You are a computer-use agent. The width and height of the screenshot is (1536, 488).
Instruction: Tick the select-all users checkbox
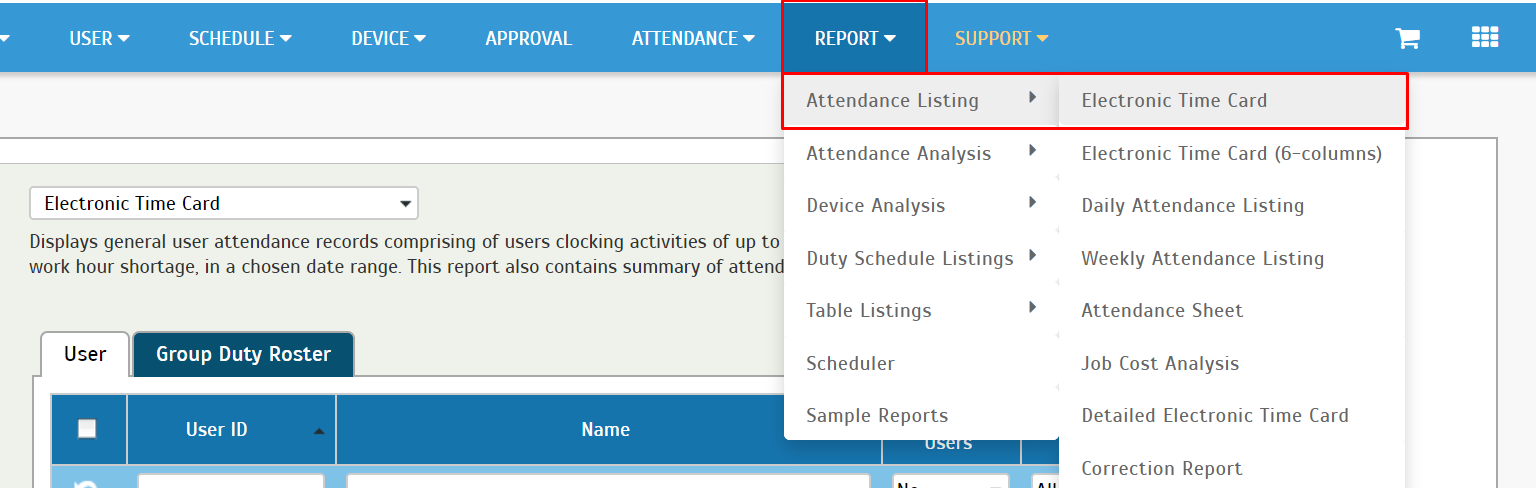pyautogui.click(x=87, y=428)
